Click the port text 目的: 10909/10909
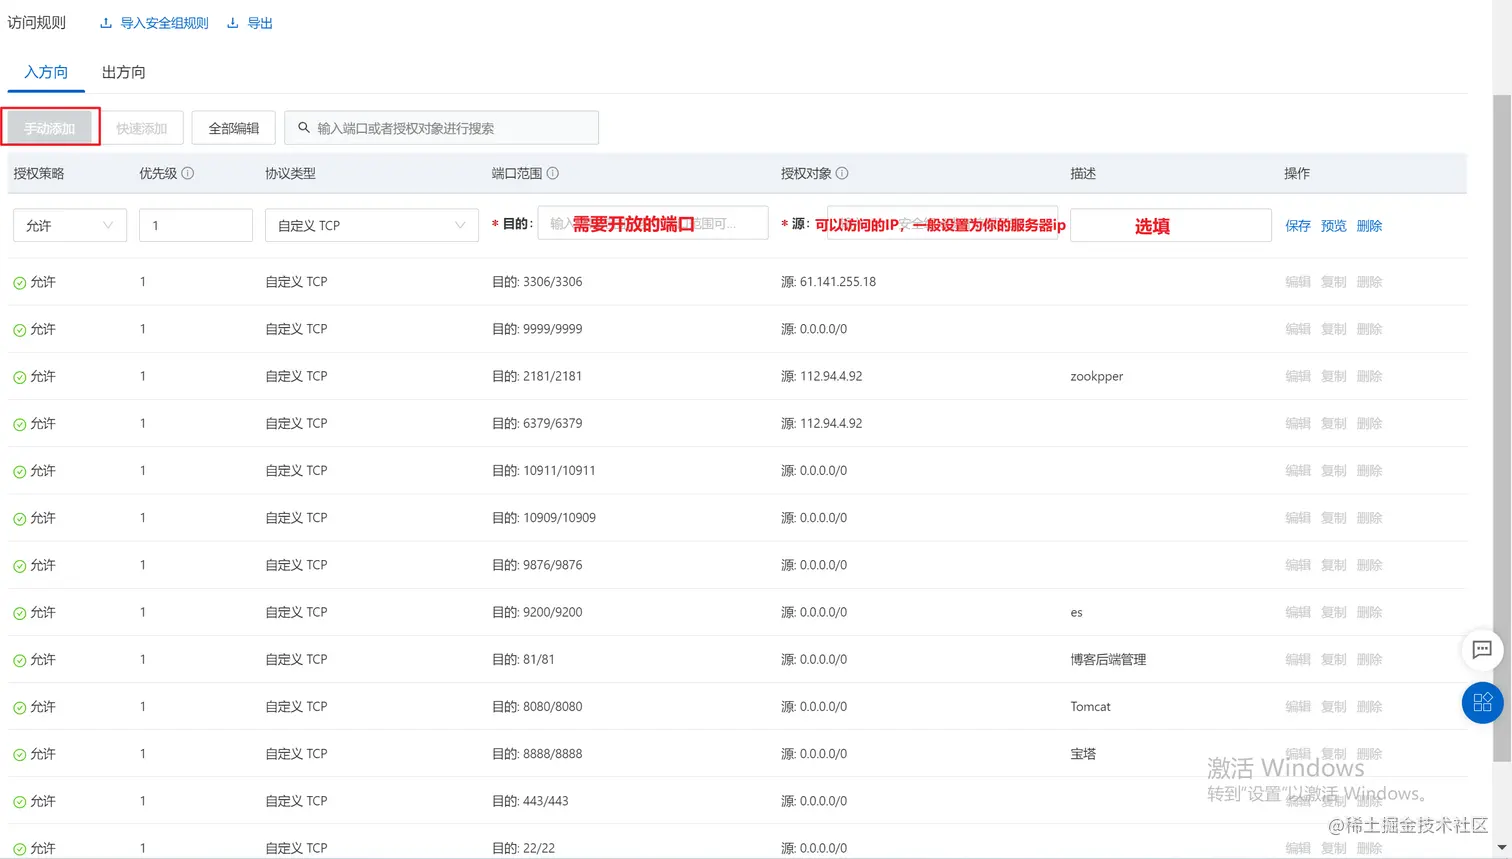This screenshot has height=859, width=1512. click(x=544, y=518)
